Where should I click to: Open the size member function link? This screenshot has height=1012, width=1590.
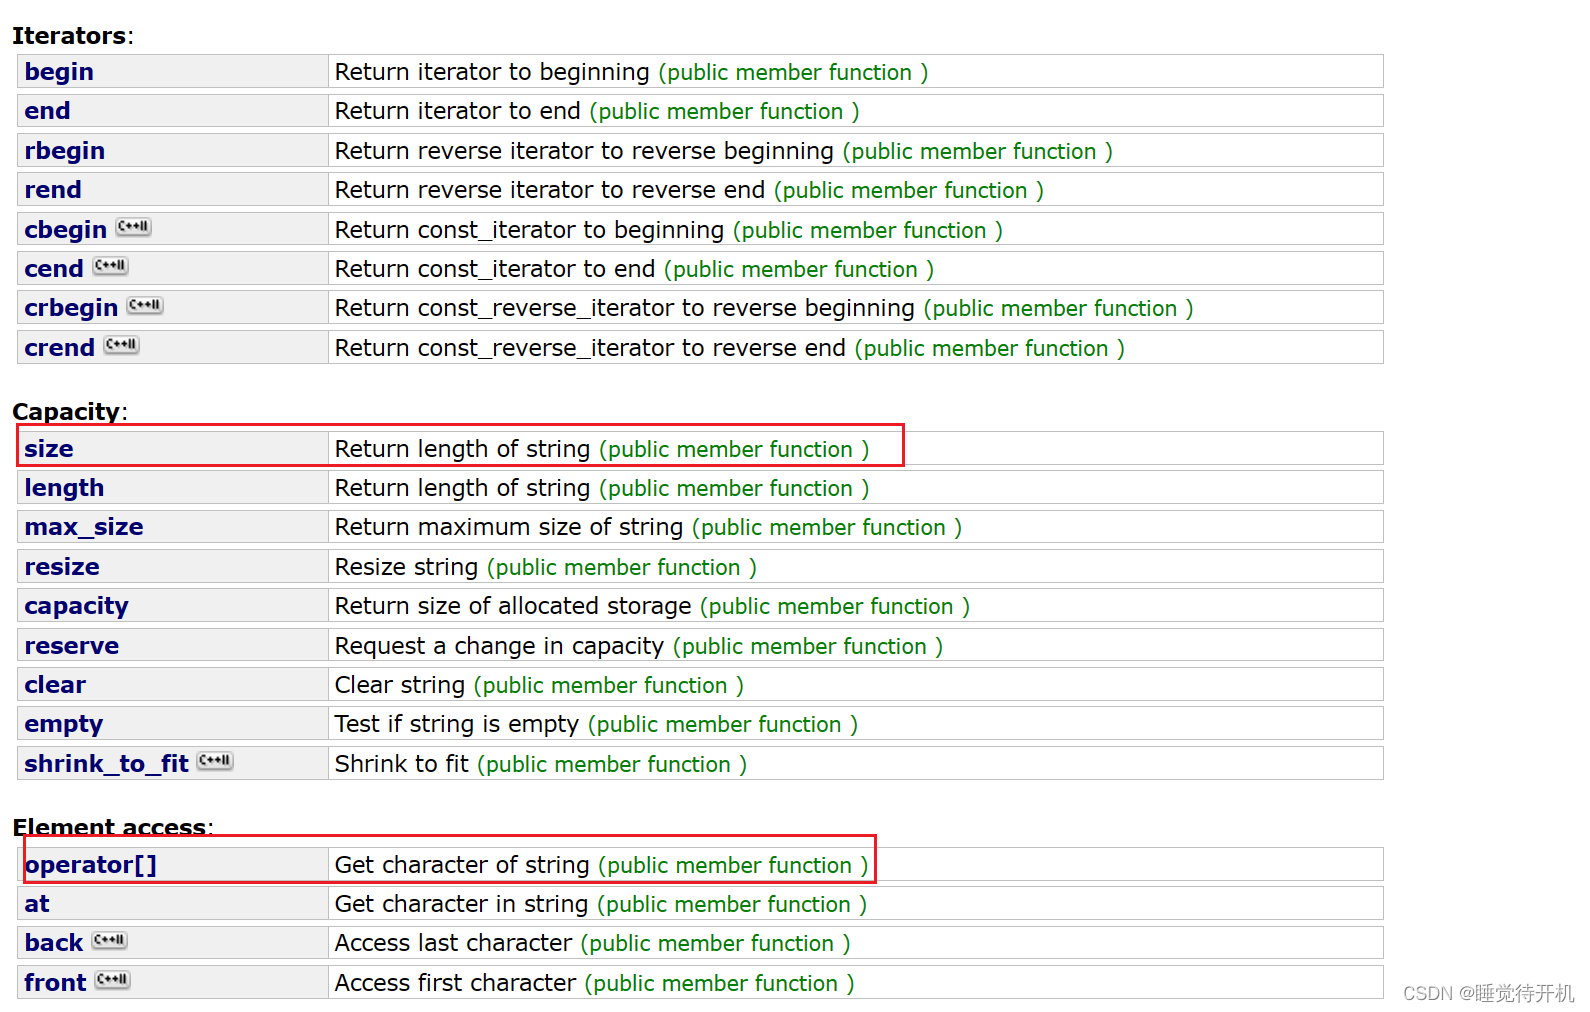point(49,449)
